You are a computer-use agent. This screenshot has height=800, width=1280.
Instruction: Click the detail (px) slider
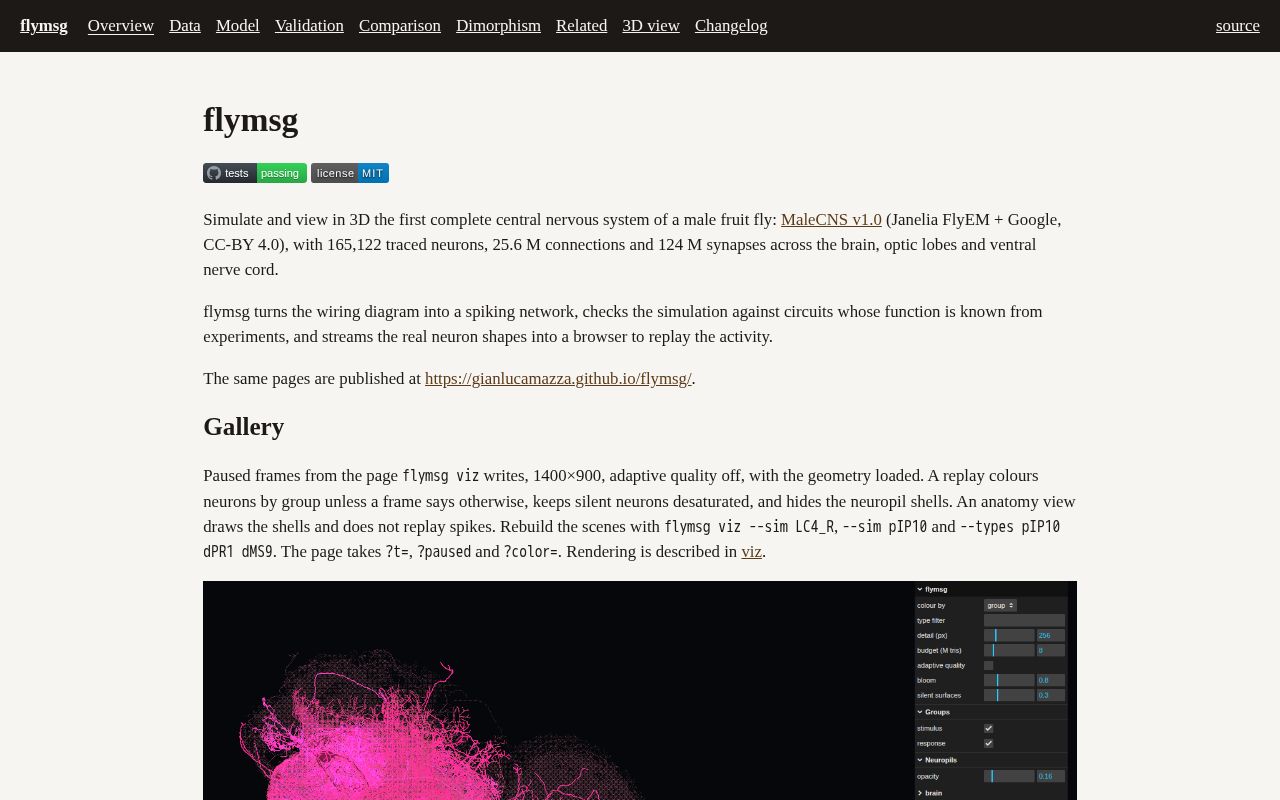(1009, 635)
